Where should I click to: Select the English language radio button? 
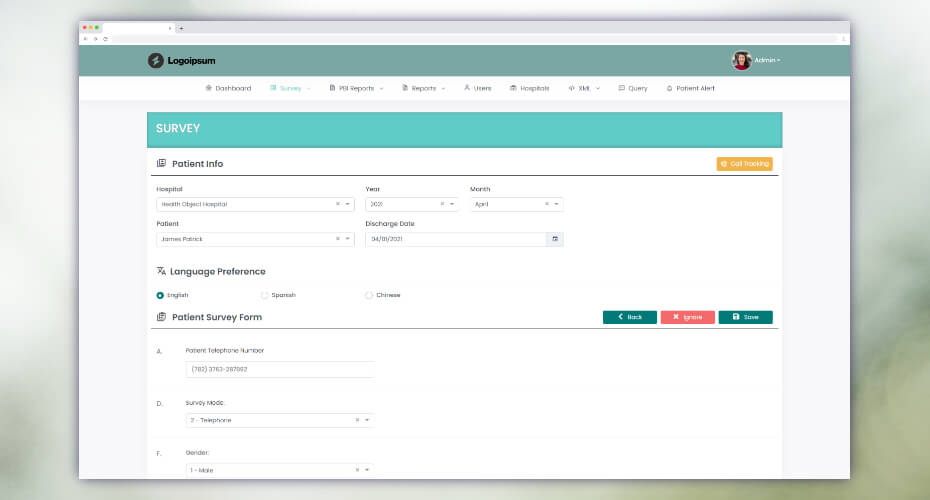coord(160,295)
